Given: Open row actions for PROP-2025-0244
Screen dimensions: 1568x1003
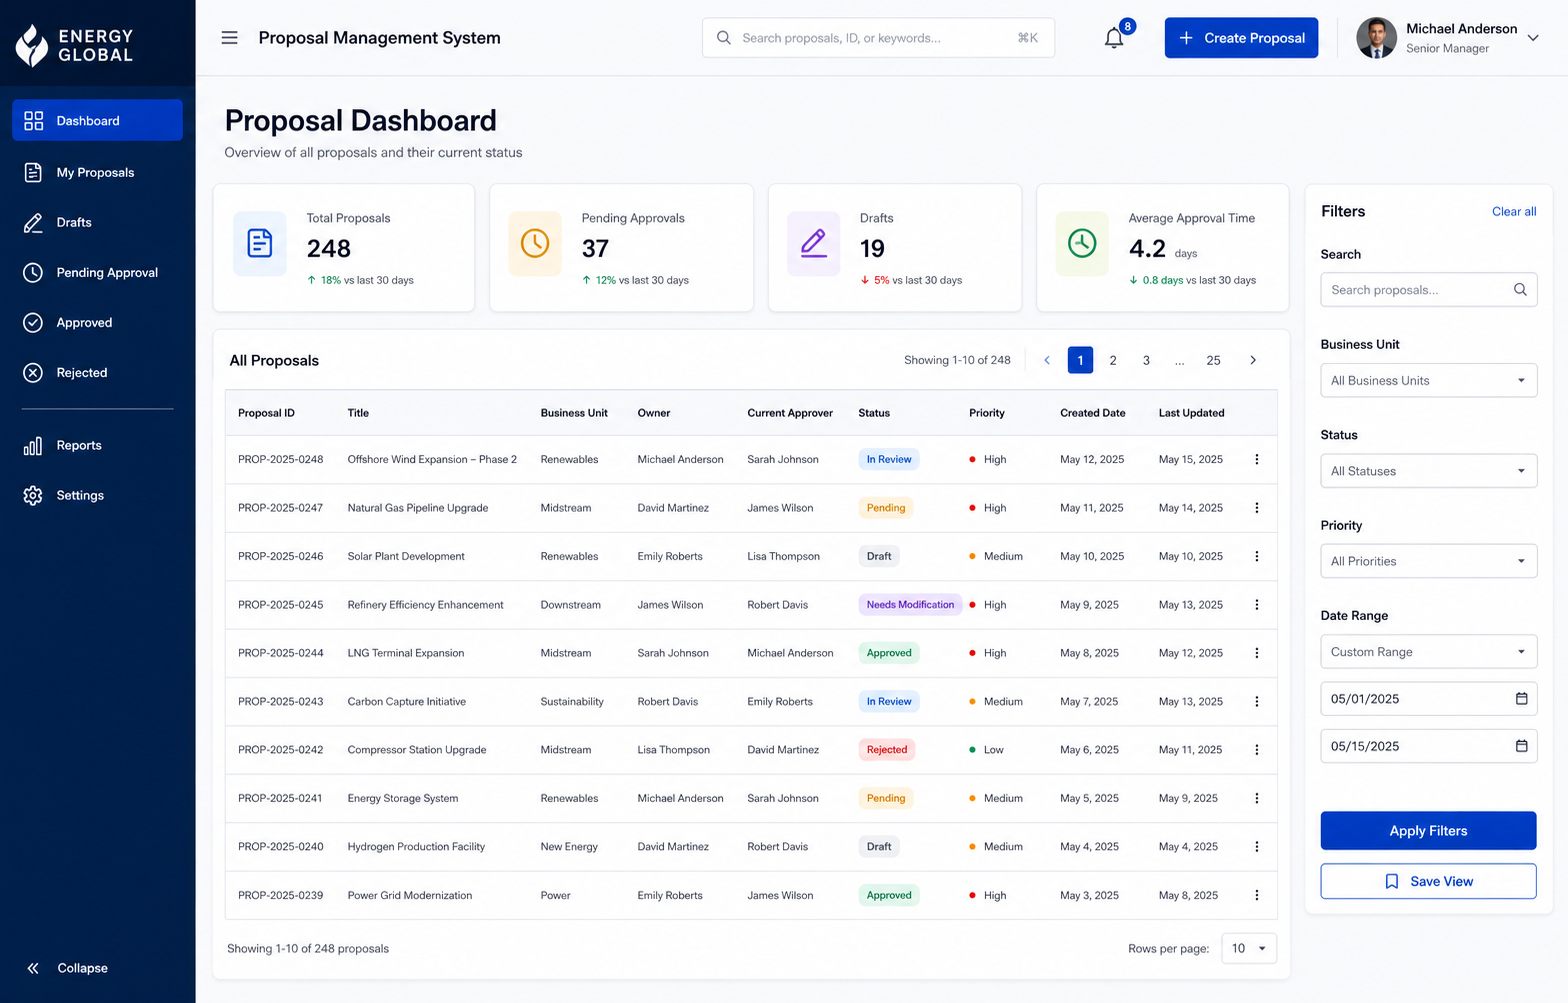Looking at the screenshot, I should point(1257,653).
